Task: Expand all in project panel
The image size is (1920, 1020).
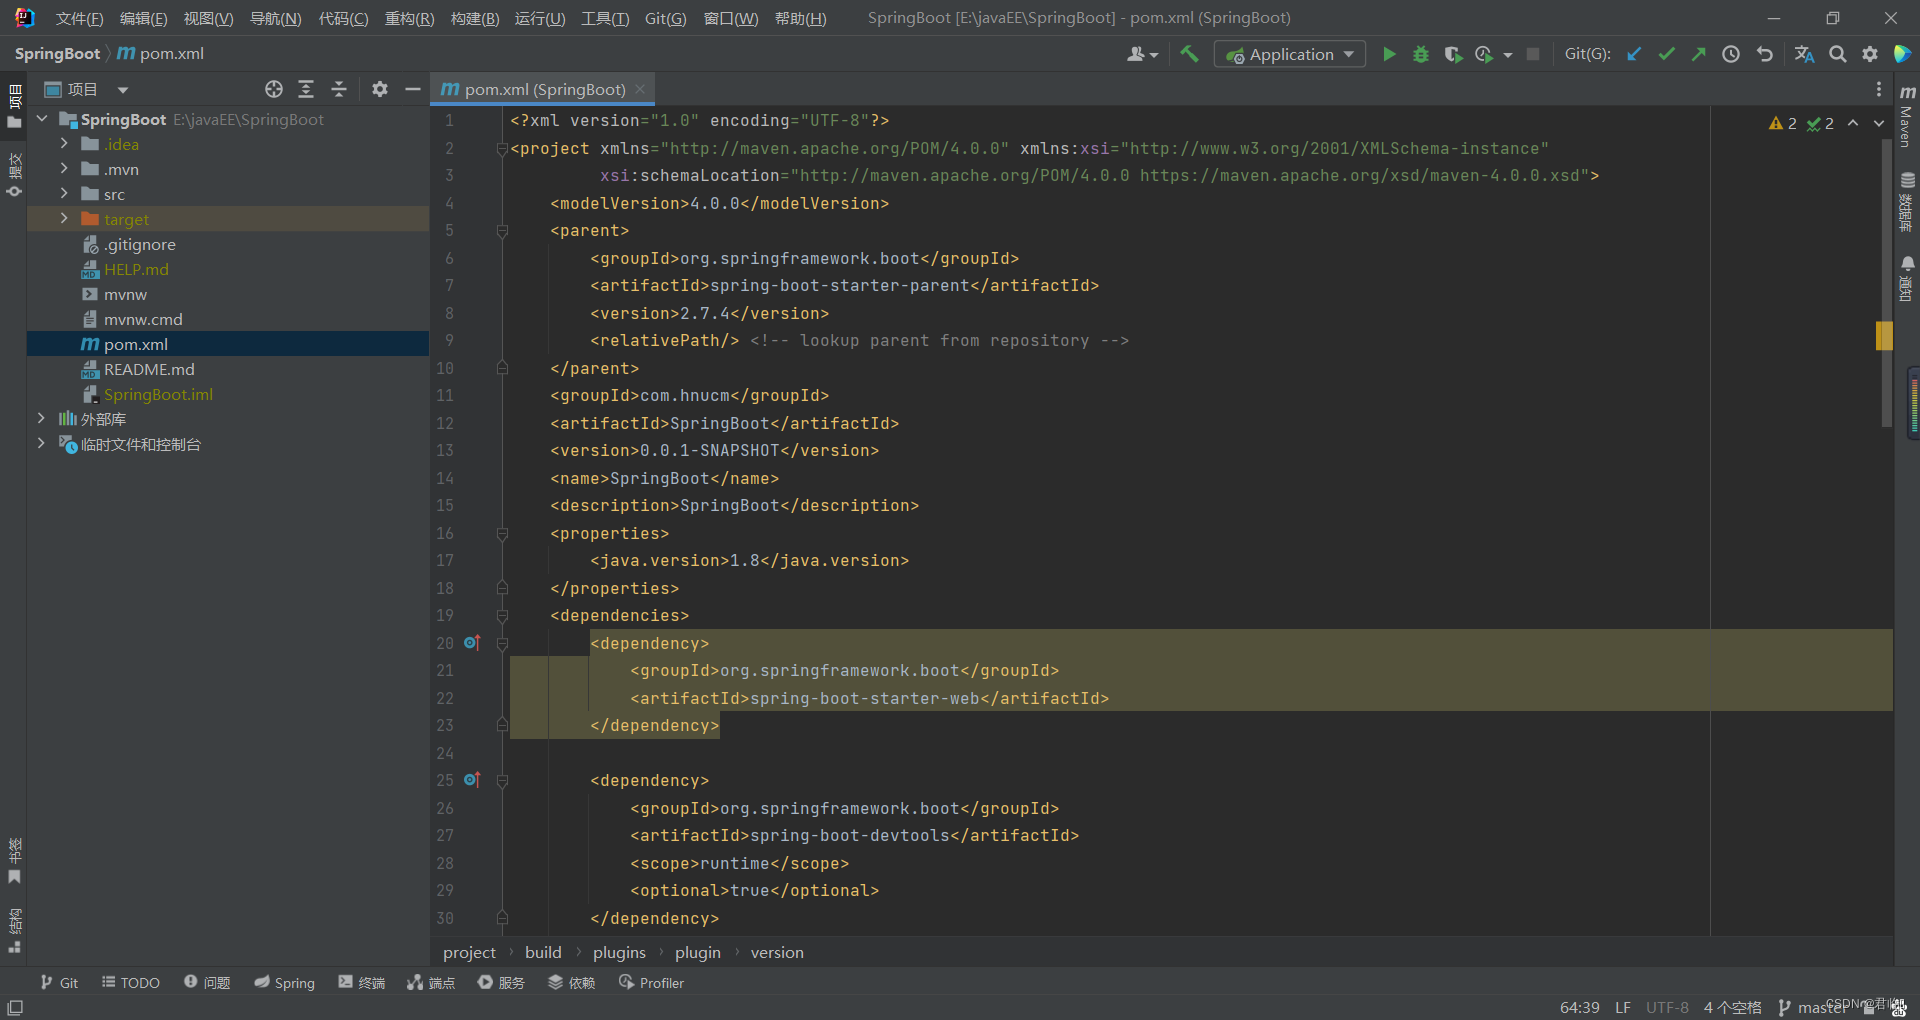Action: 306,89
